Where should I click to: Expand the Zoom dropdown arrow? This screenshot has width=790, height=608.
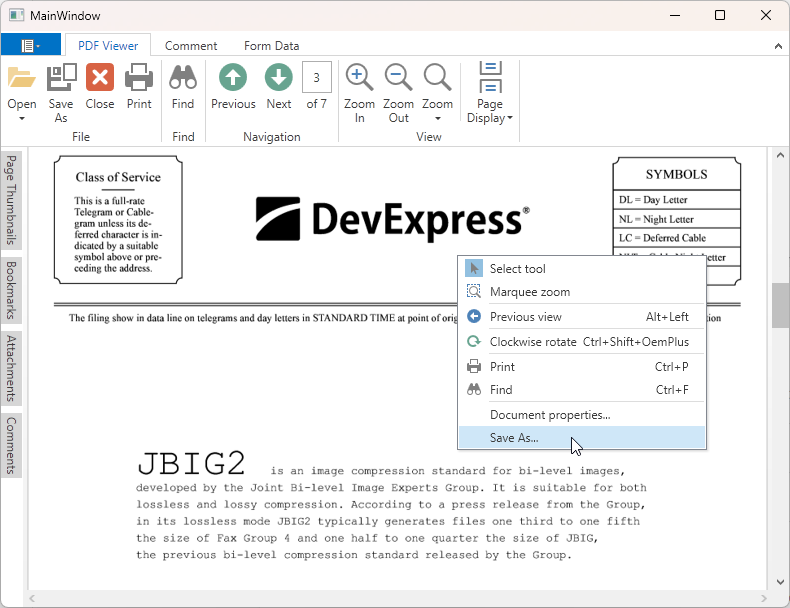(x=437, y=119)
